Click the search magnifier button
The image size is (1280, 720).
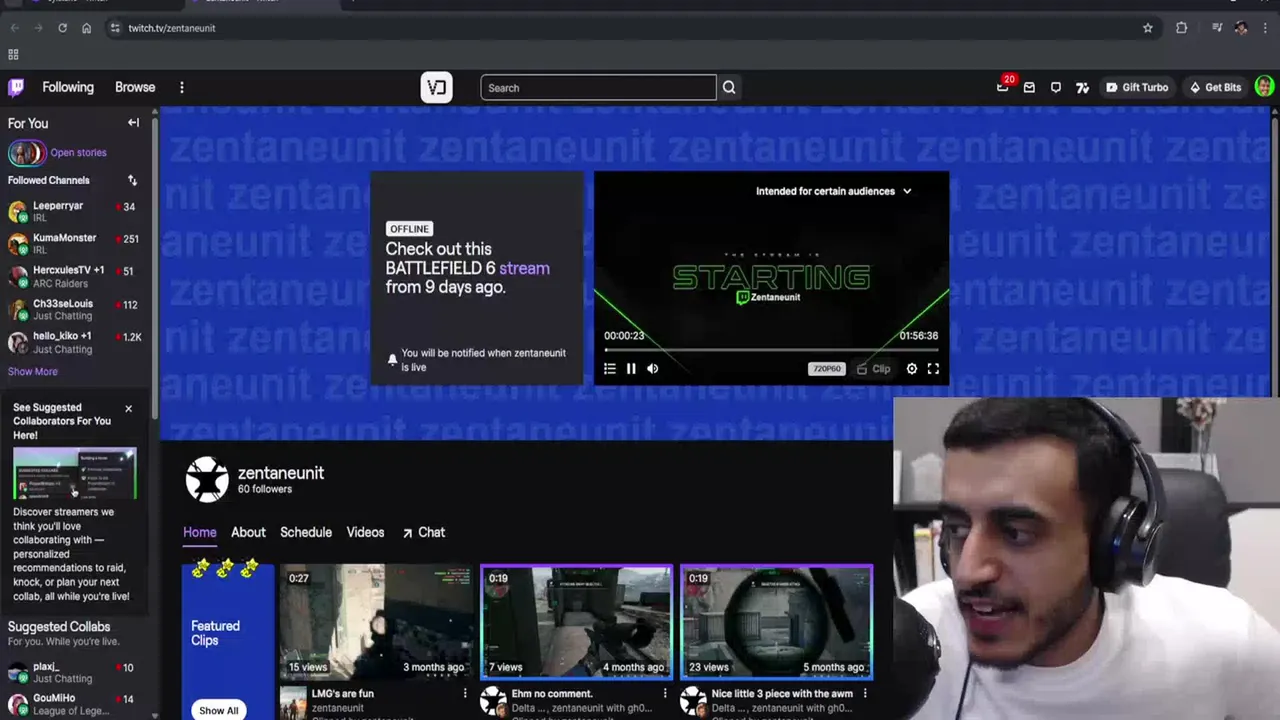(729, 88)
